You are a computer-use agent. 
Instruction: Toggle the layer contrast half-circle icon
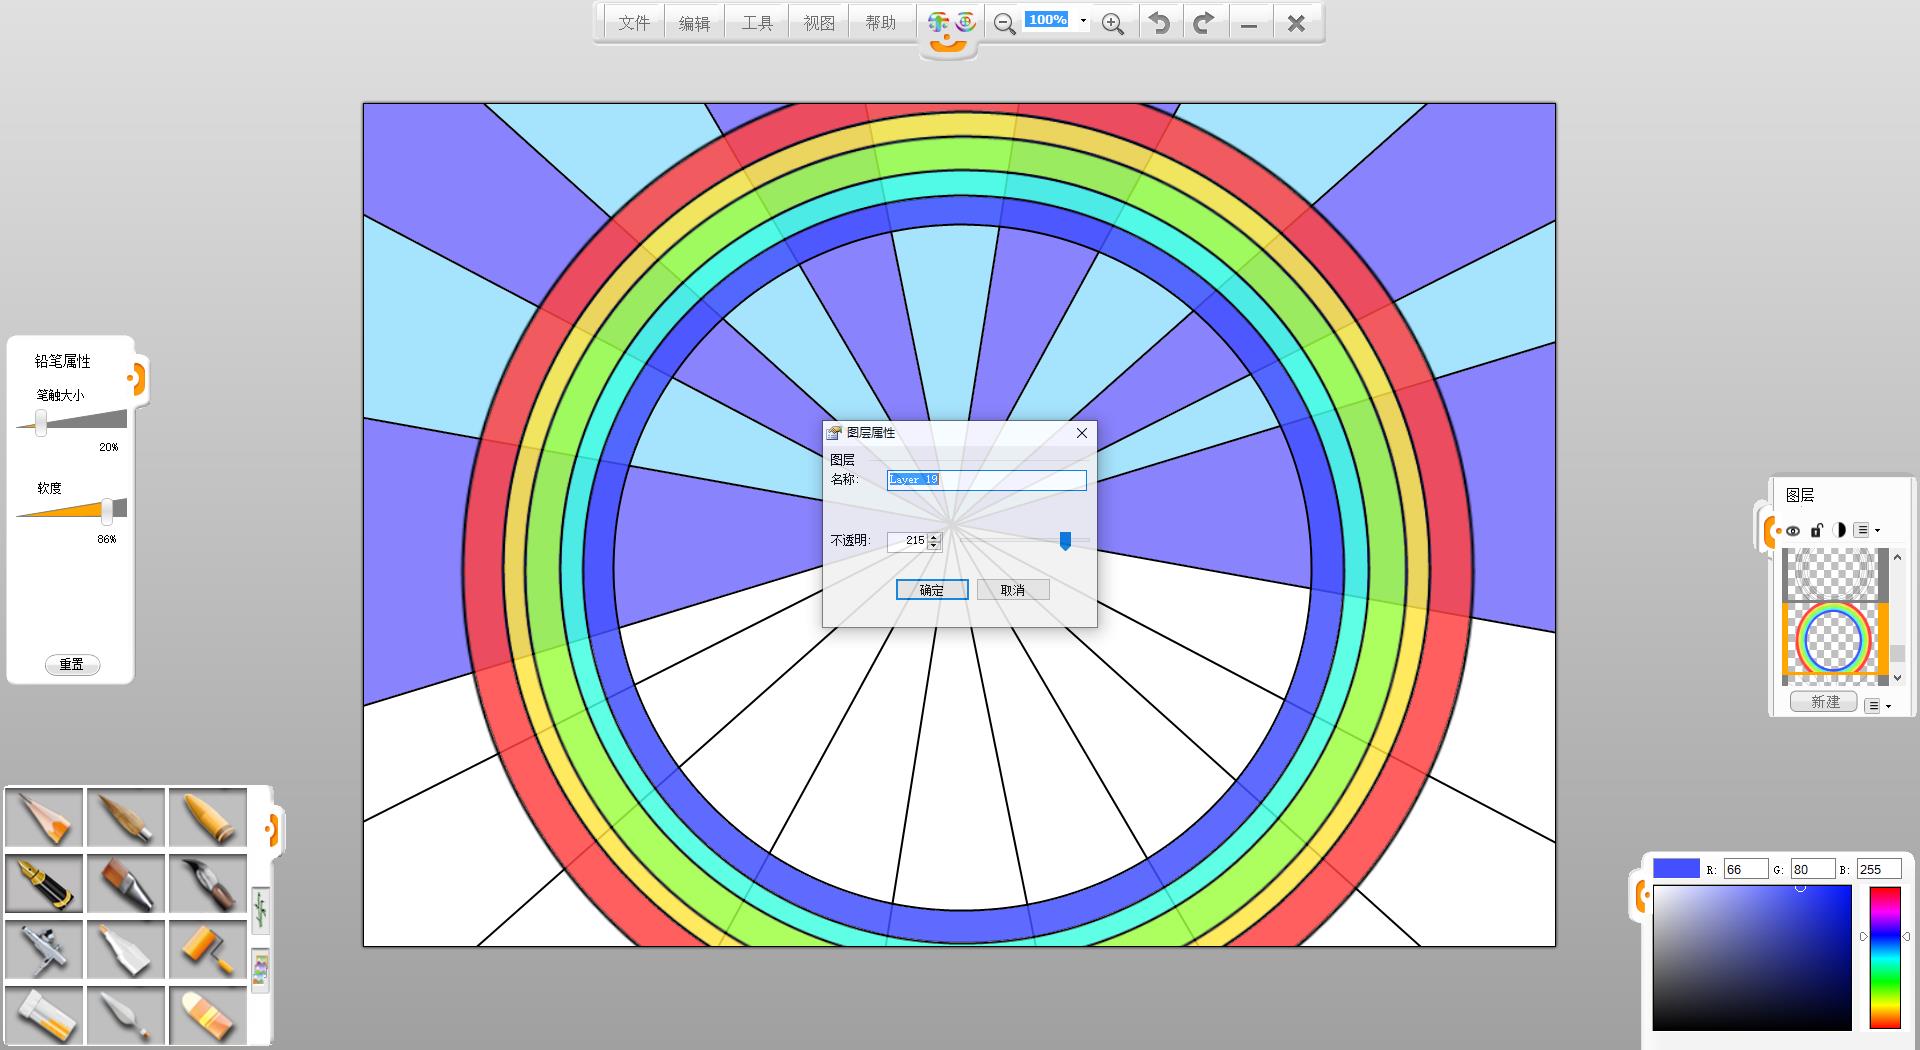1838,531
